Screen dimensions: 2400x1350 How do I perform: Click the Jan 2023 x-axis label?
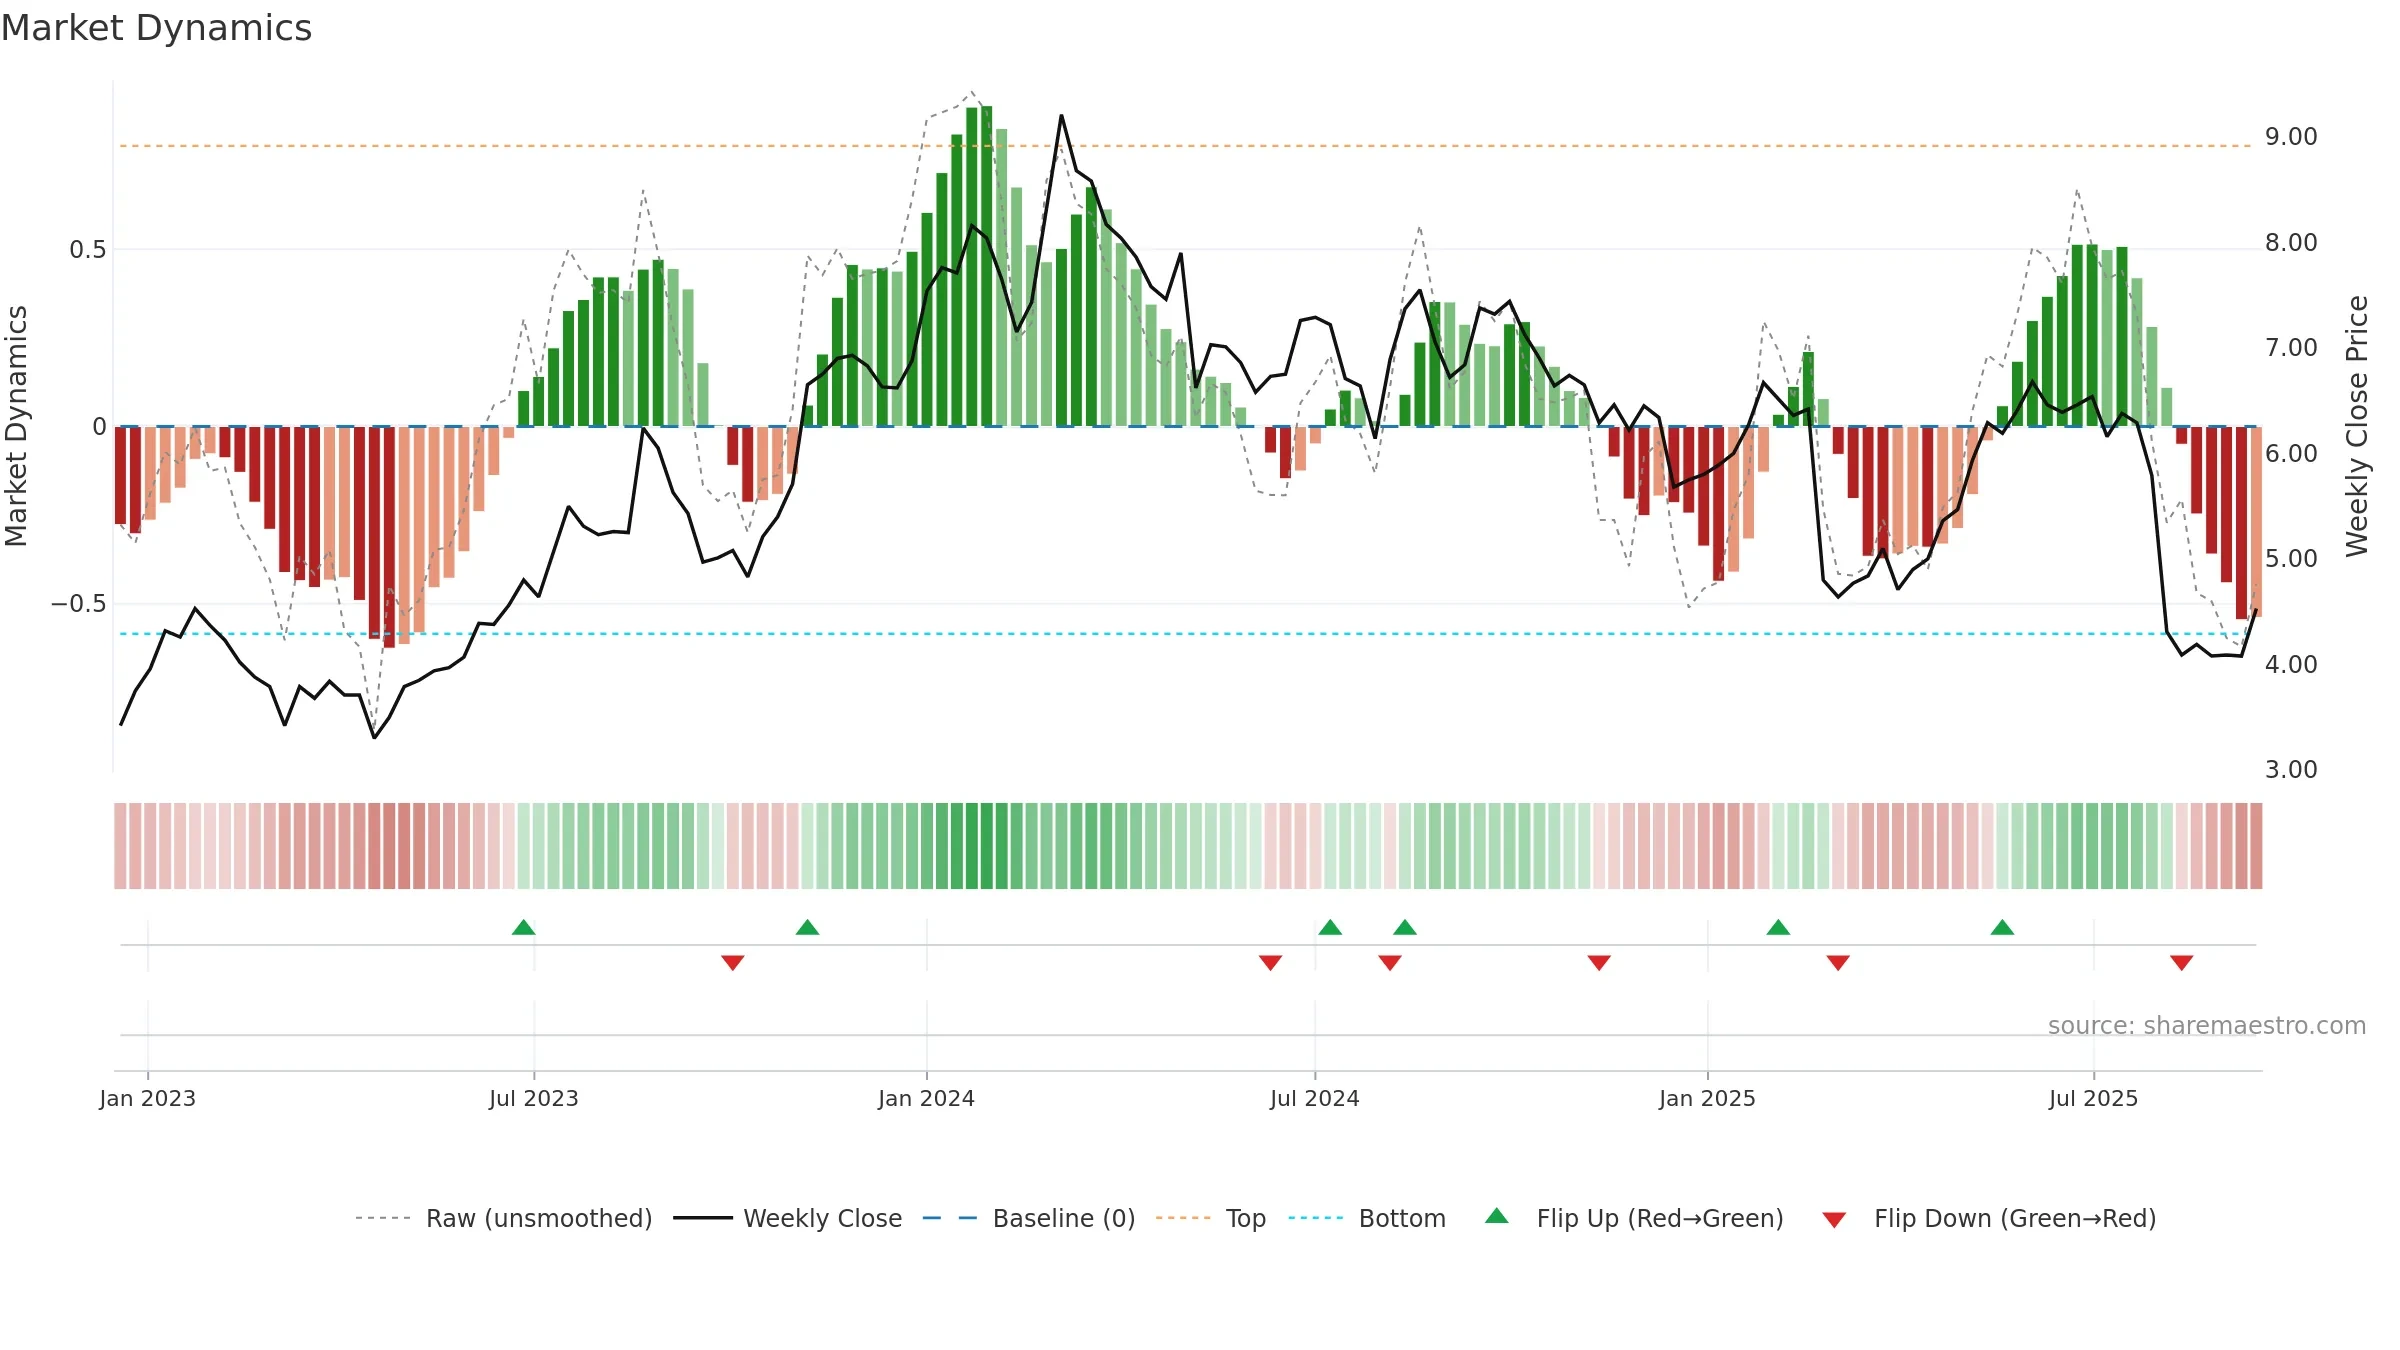(148, 1098)
